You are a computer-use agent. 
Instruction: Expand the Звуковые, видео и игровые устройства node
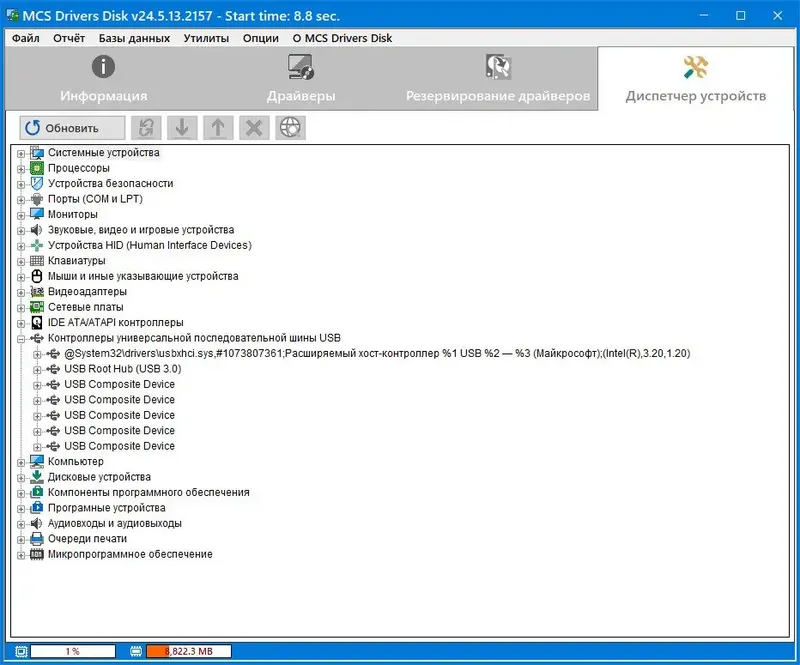coord(21,231)
